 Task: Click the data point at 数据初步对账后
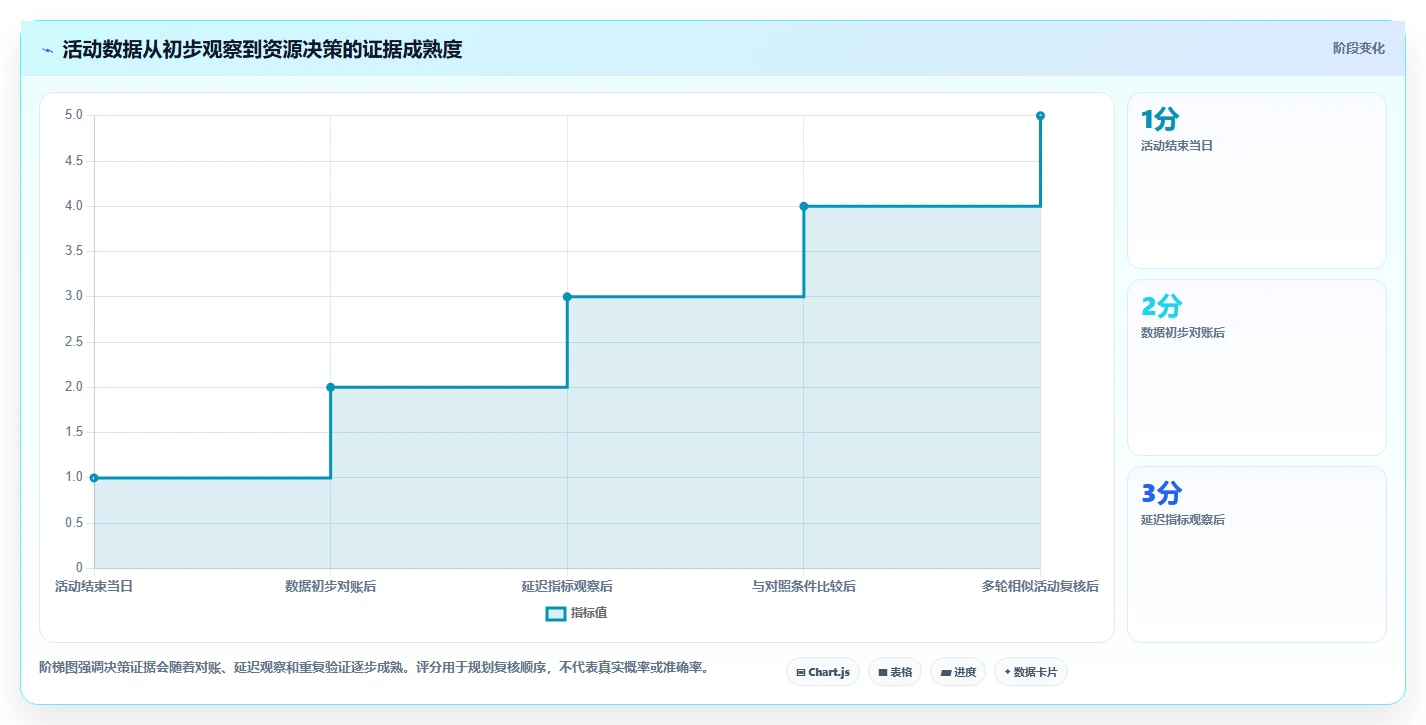tap(330, 387)
